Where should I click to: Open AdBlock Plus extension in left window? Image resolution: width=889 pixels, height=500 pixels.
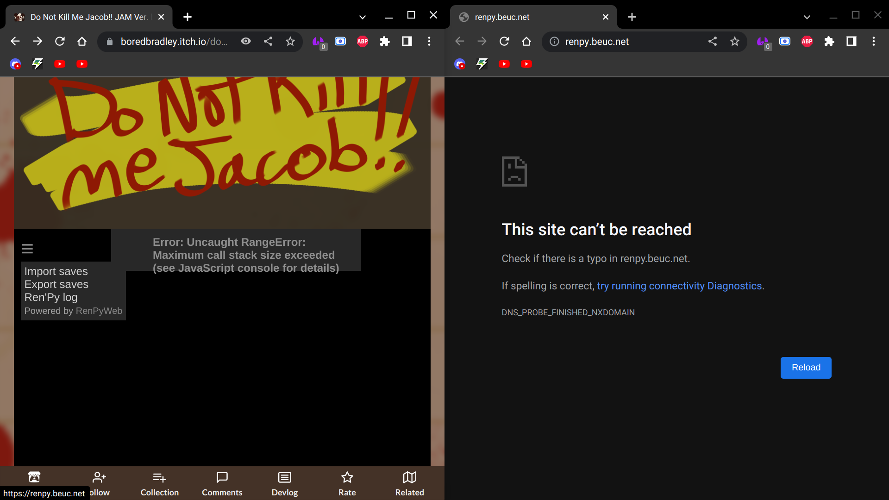(x=363, y=41)
